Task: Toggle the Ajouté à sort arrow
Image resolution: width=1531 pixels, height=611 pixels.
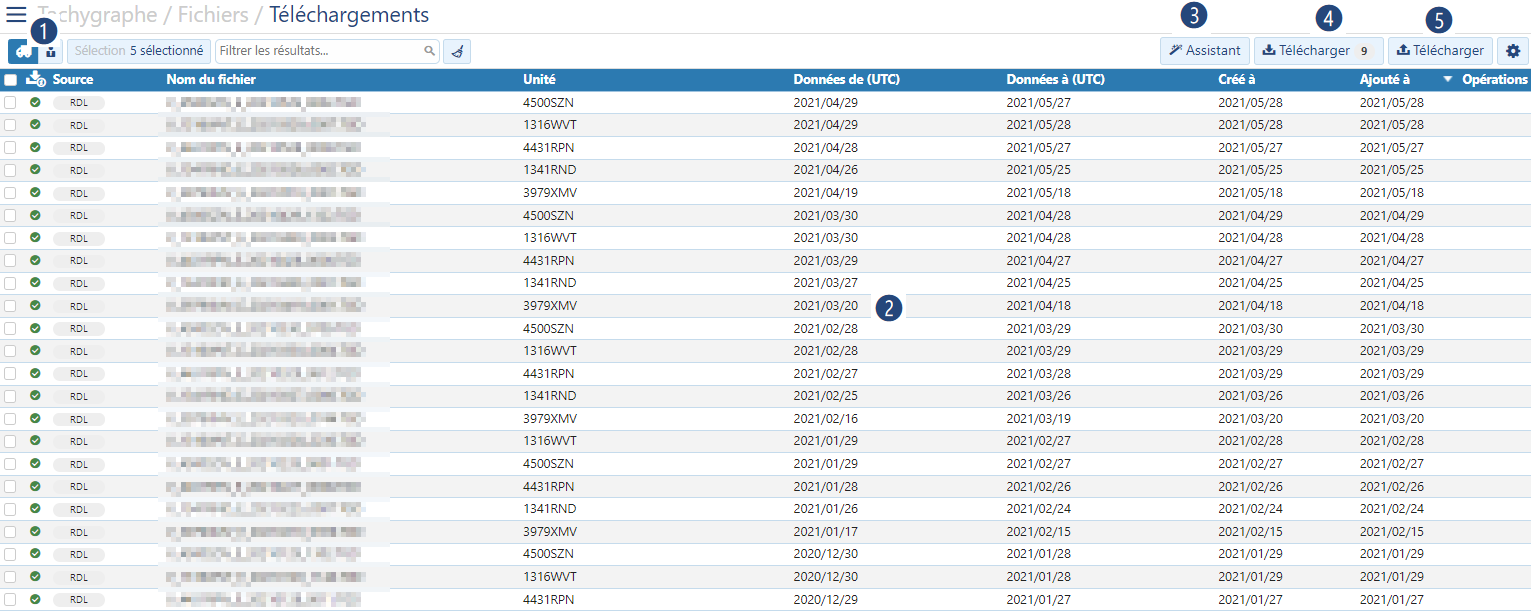Action: point(1448,79)
